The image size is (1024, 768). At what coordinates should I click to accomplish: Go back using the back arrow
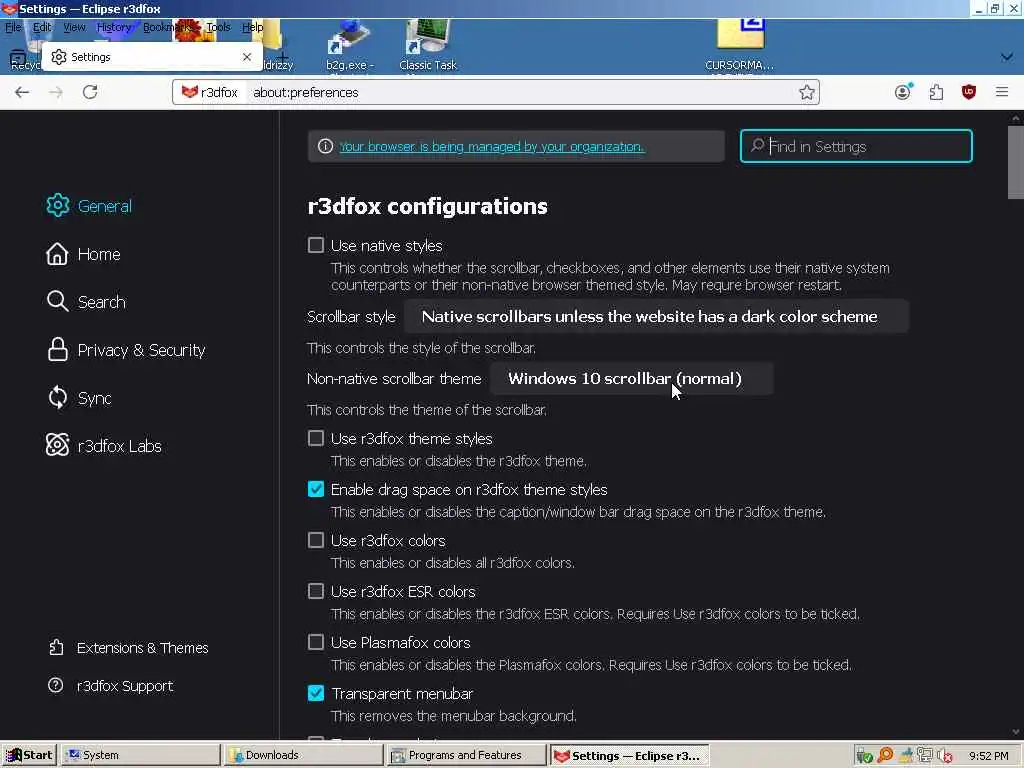coord(22,92)
